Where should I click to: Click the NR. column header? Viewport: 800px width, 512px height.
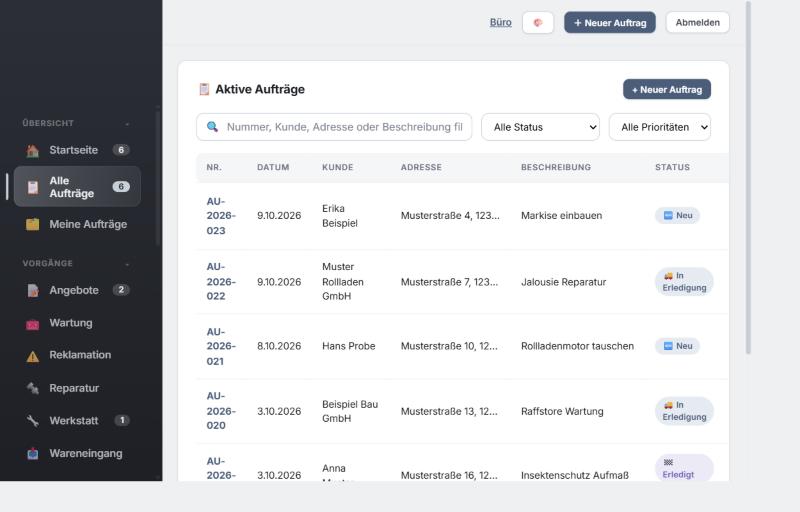[214, 167]
